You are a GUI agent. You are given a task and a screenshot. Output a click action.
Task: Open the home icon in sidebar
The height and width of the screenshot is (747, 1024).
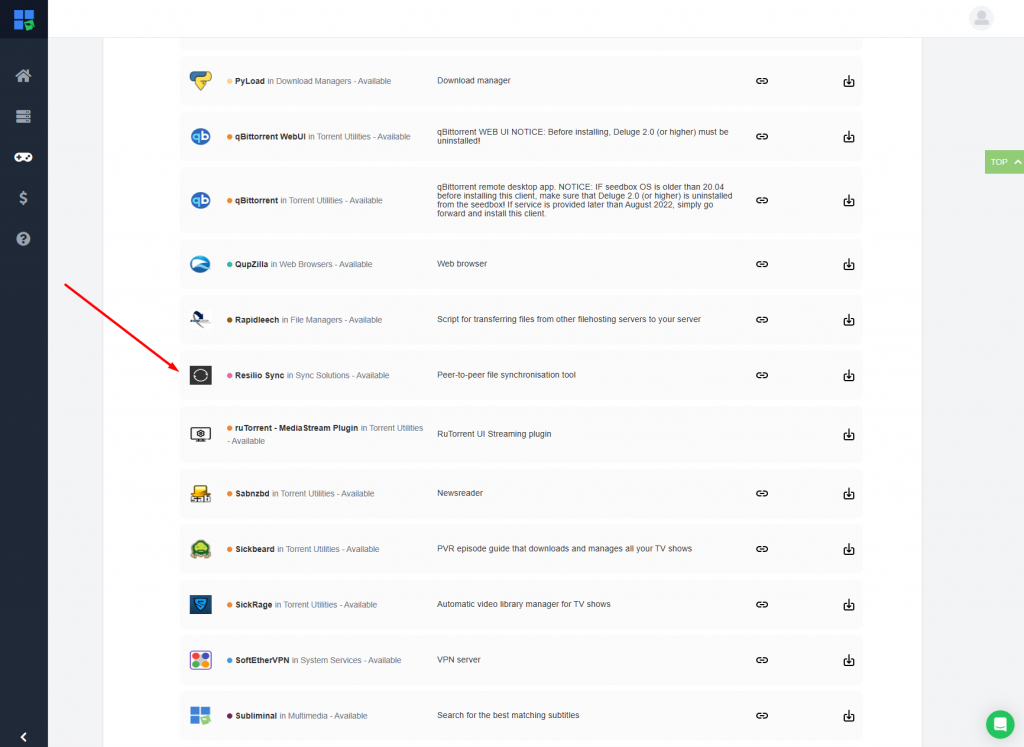point(24,76)
